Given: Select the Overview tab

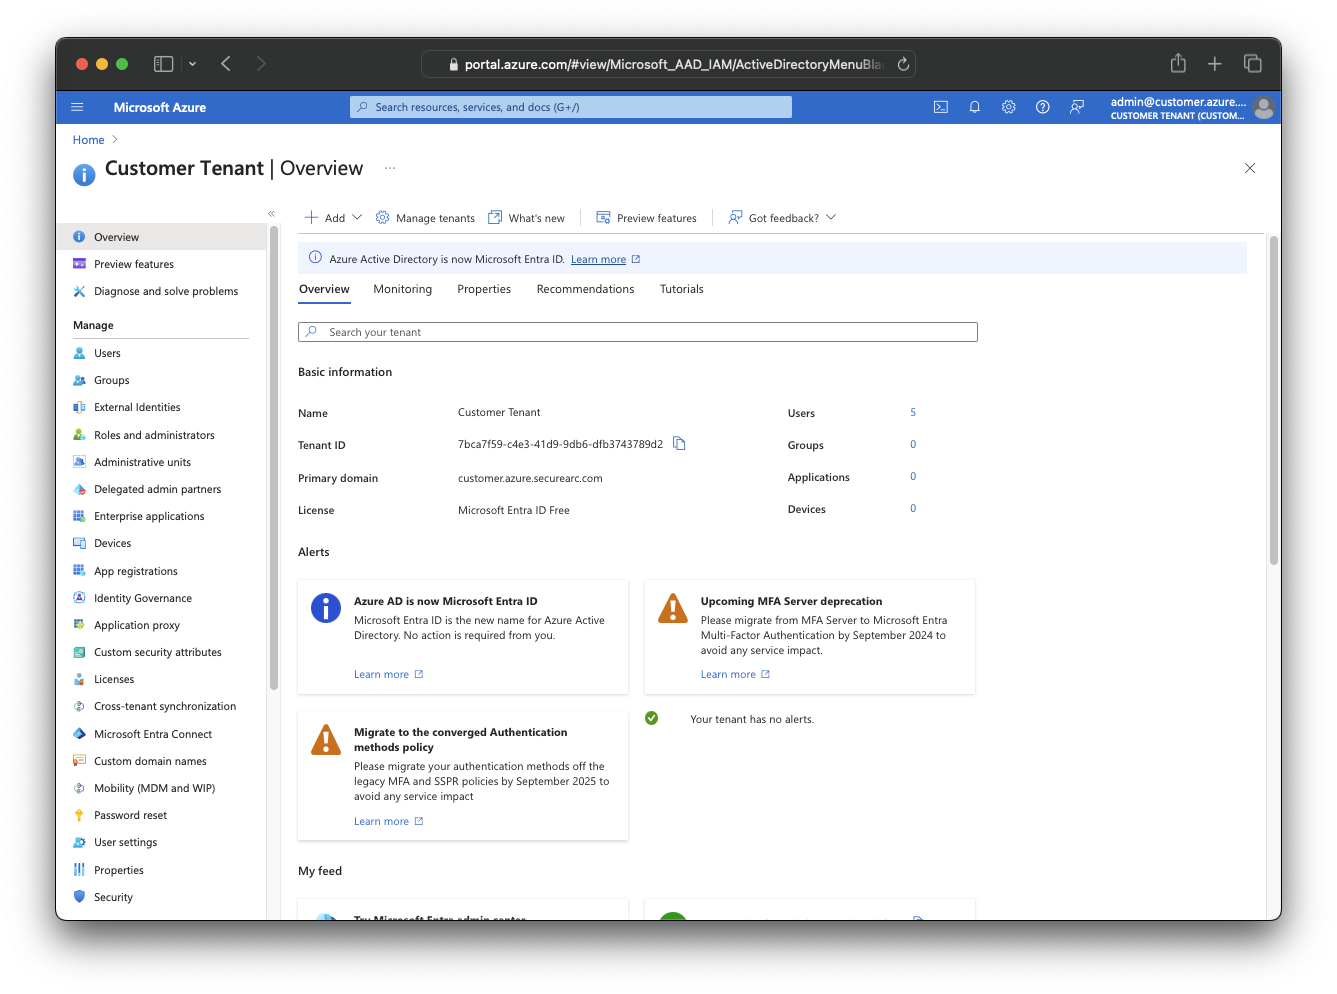Looking at the screenshot, I should point(324,289).
